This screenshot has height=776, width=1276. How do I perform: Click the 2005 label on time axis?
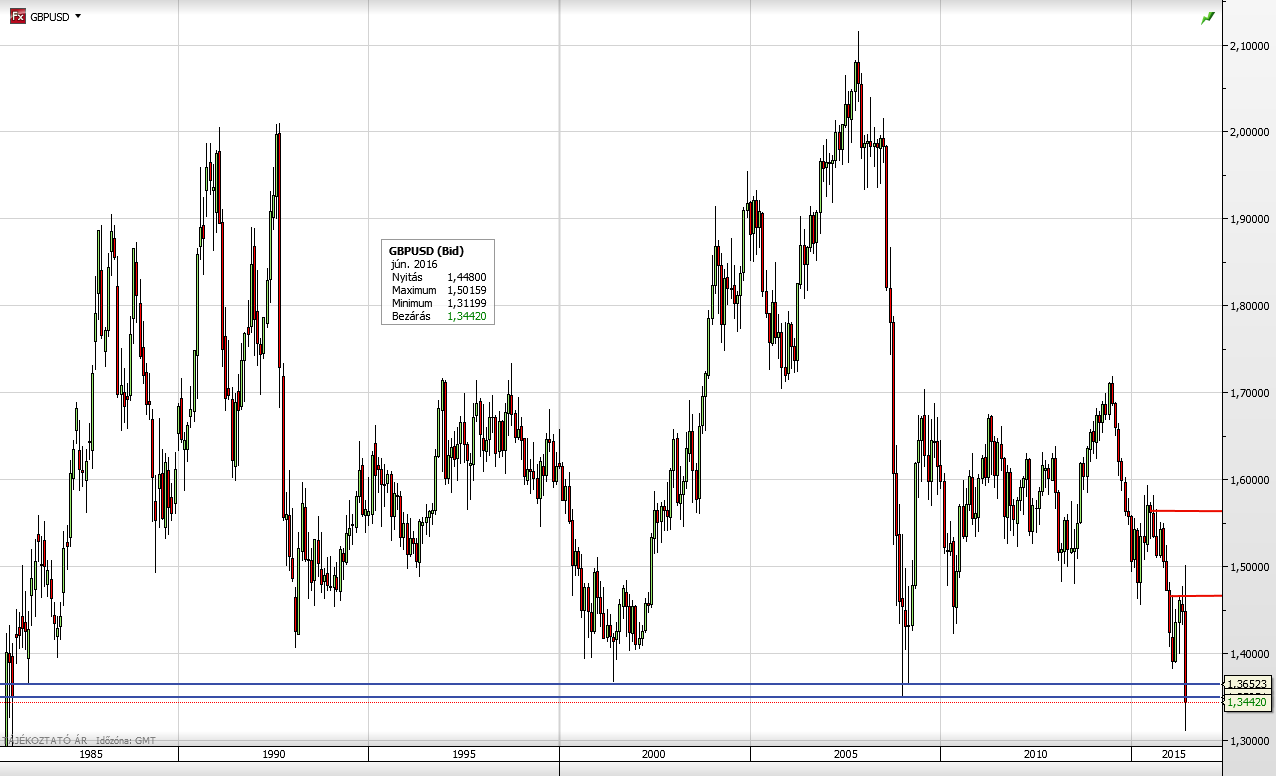[x=846, y=753]
